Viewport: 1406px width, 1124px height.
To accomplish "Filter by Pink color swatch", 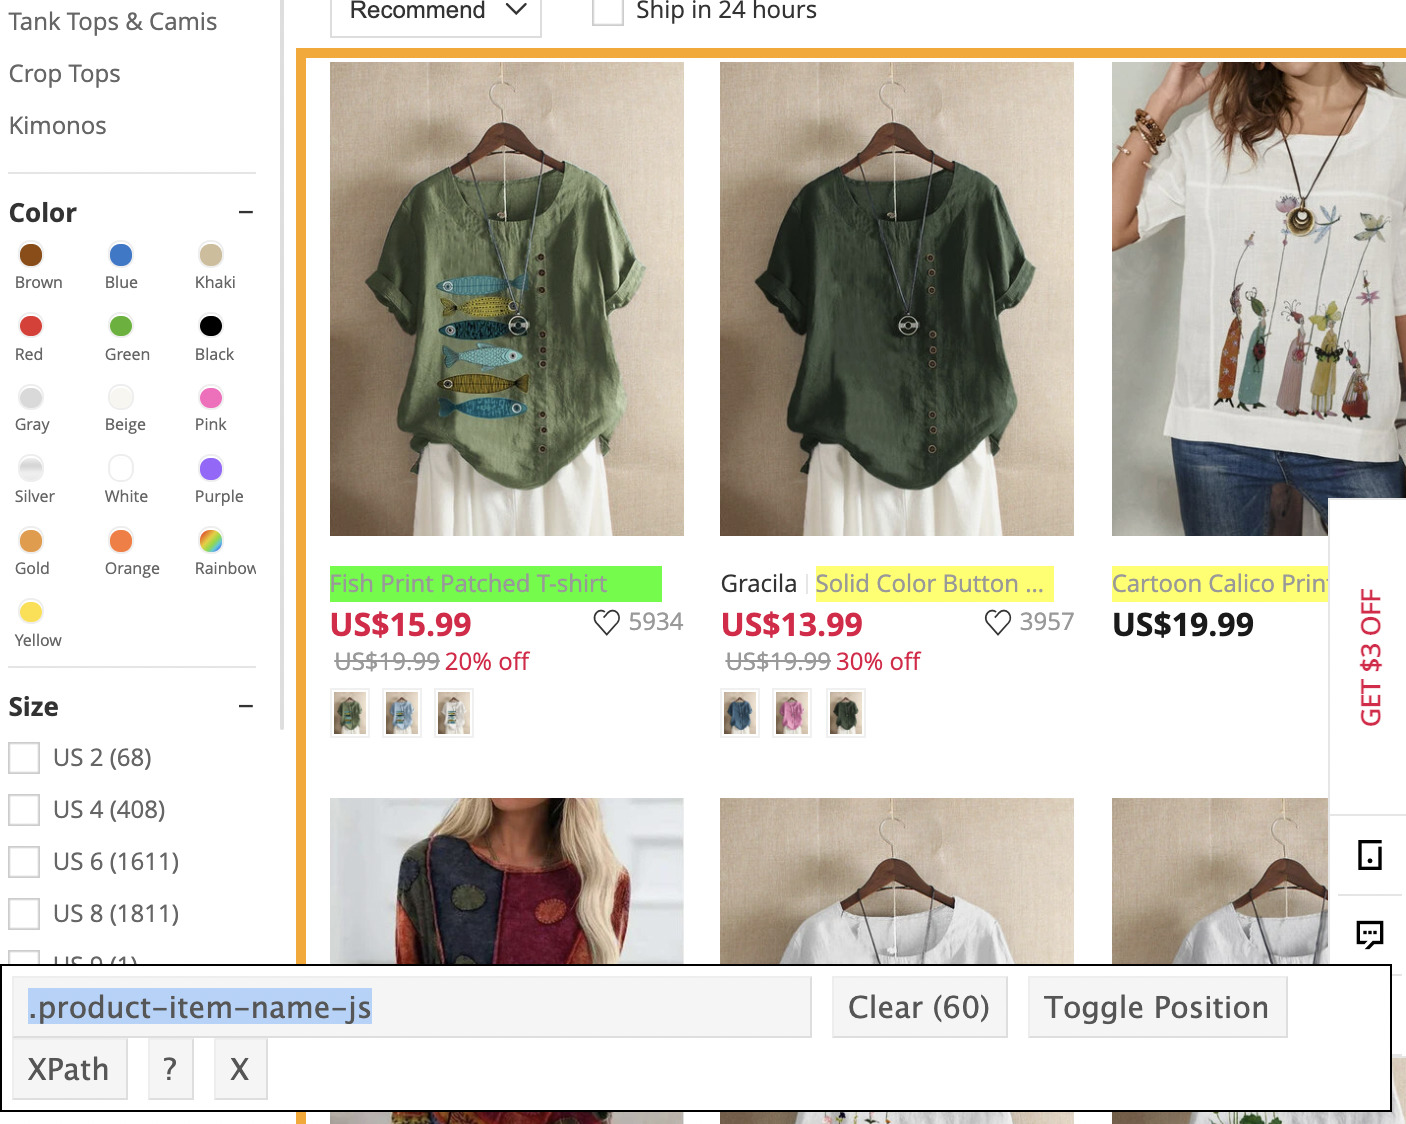I will tap(211, 398).
